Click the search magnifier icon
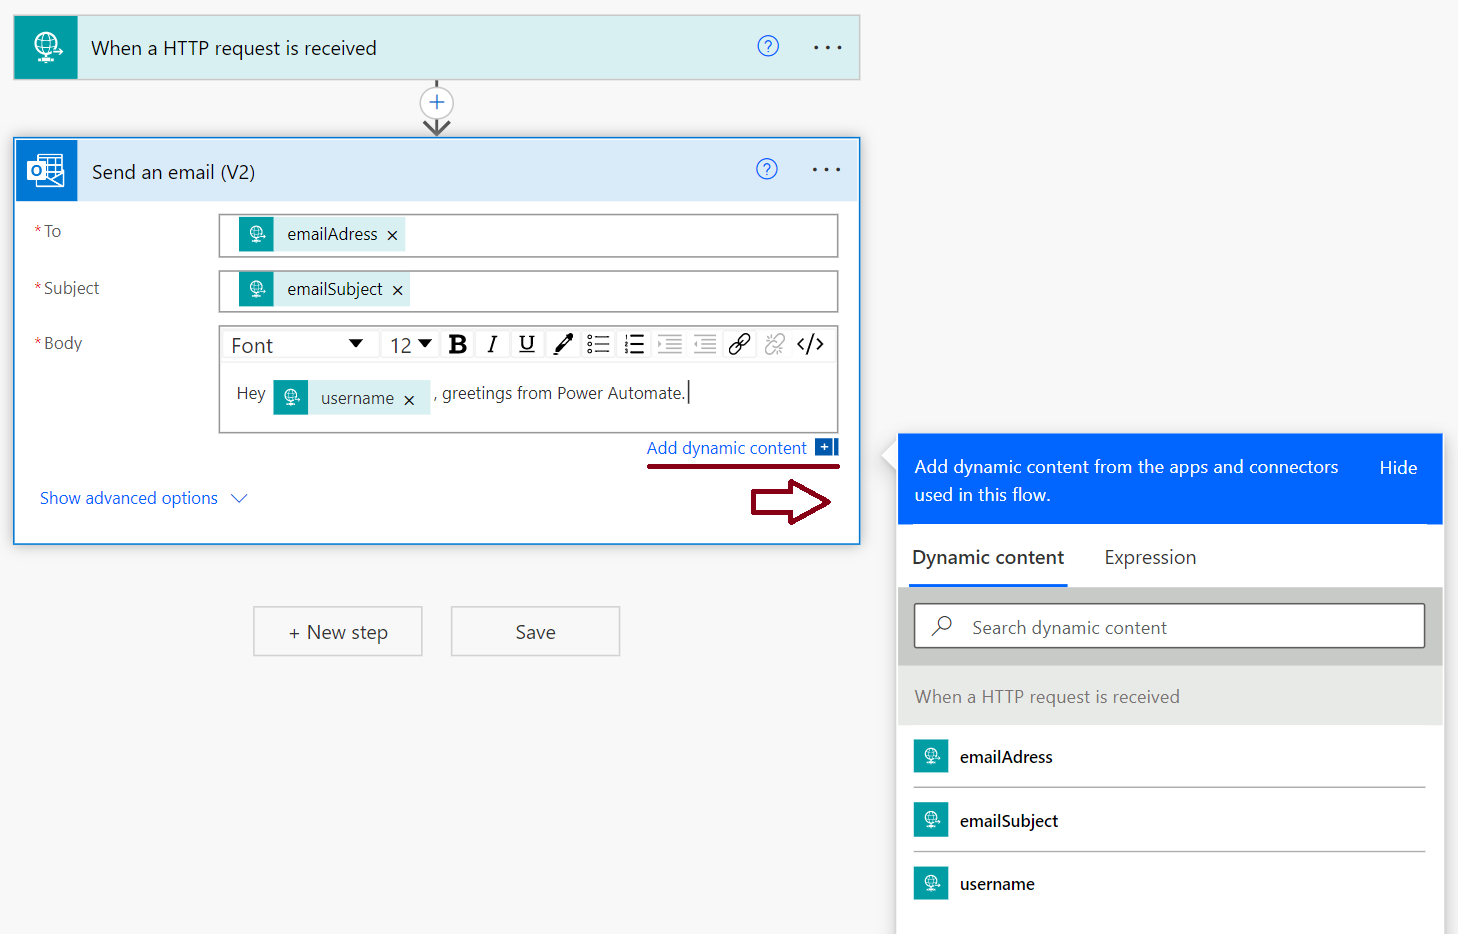 coord(941,626)
